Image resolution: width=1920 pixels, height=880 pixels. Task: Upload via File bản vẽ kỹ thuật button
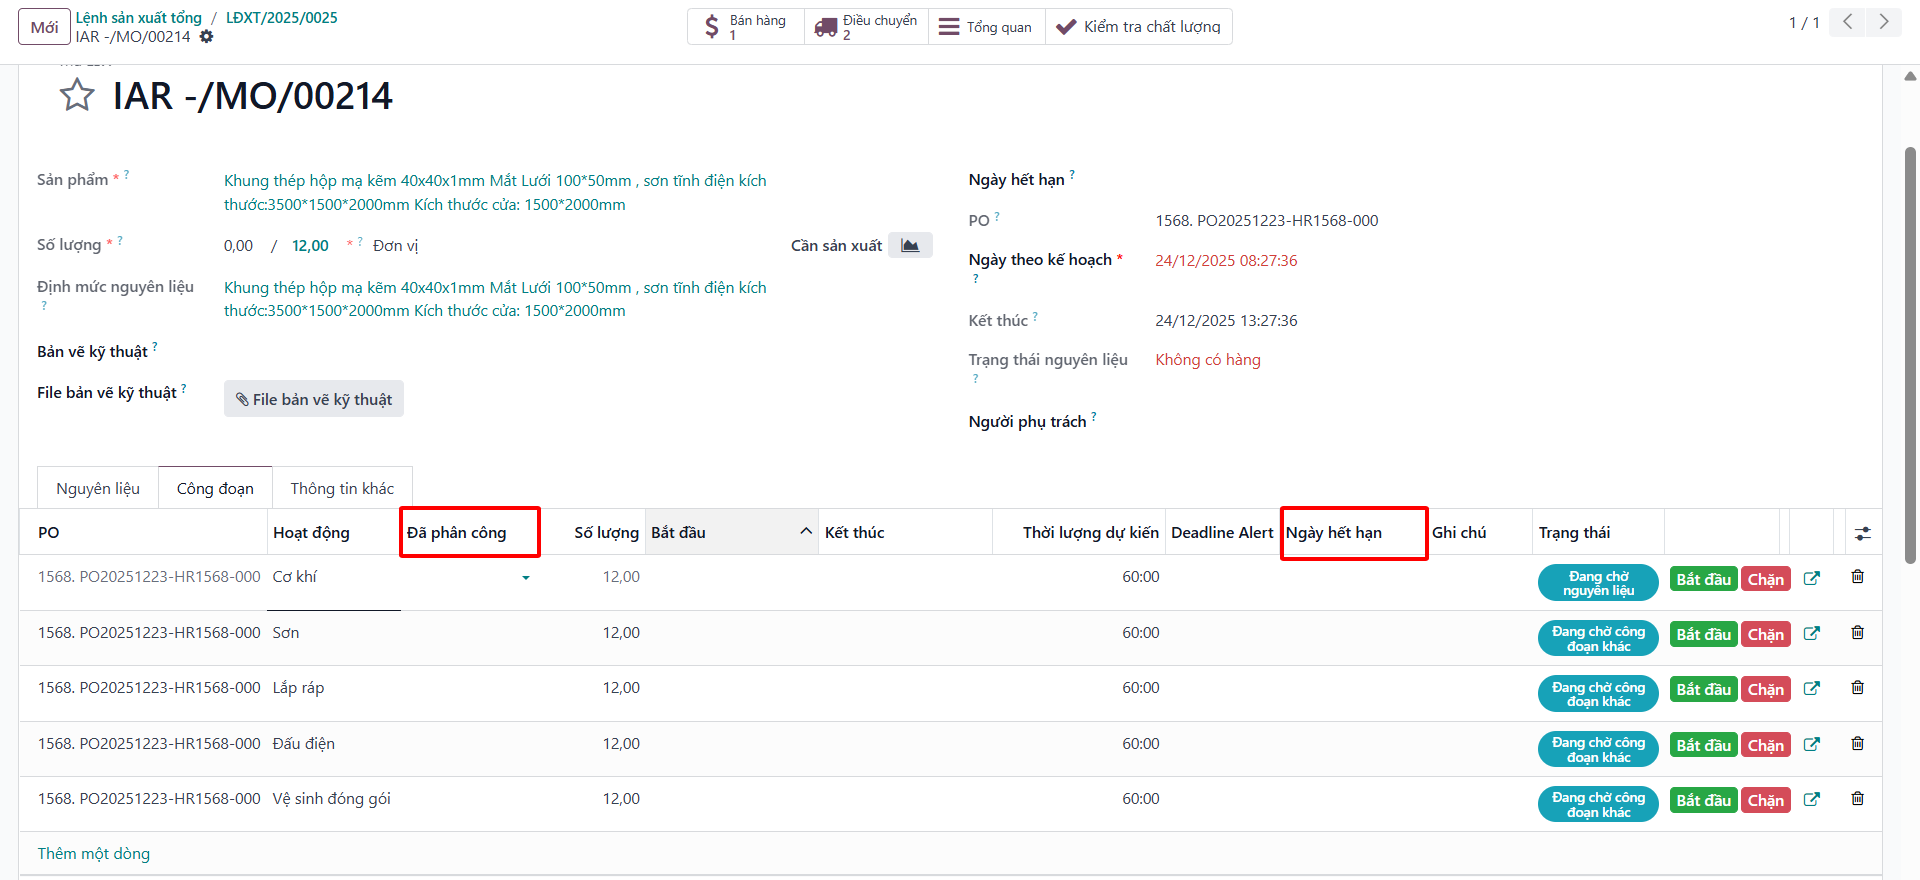coord(314,399)
